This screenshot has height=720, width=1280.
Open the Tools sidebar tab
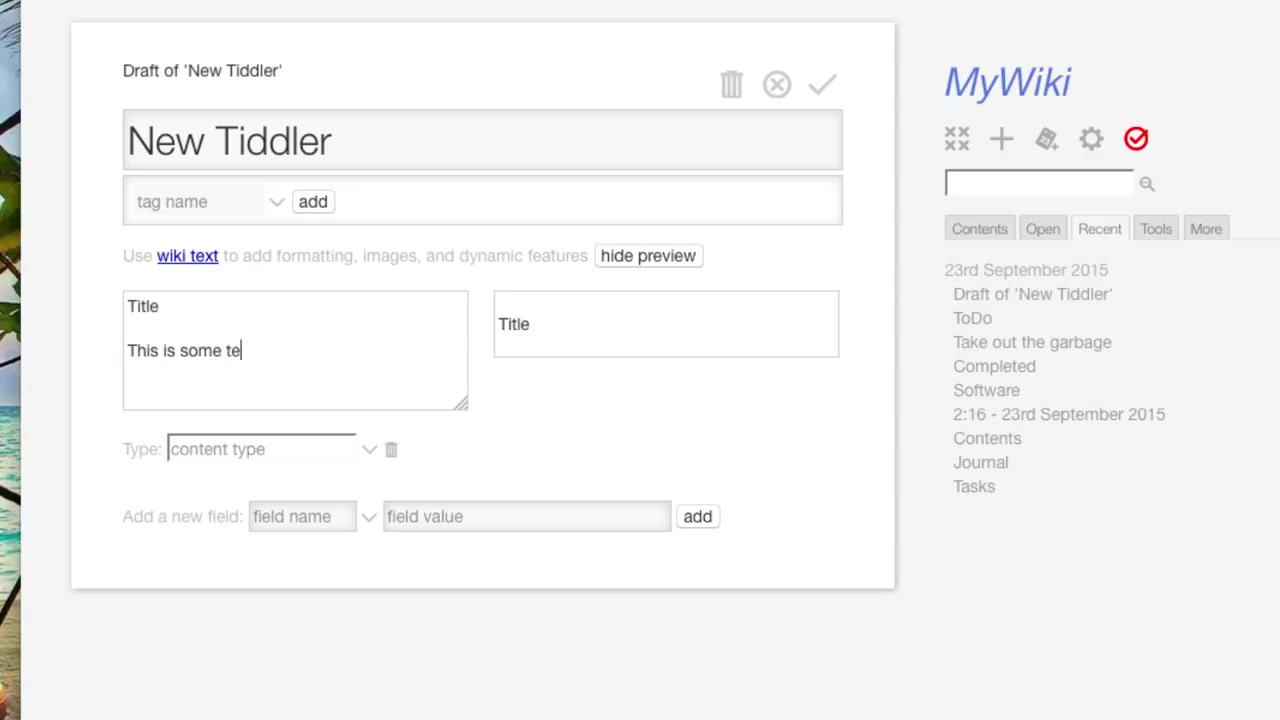[1155, 229]
